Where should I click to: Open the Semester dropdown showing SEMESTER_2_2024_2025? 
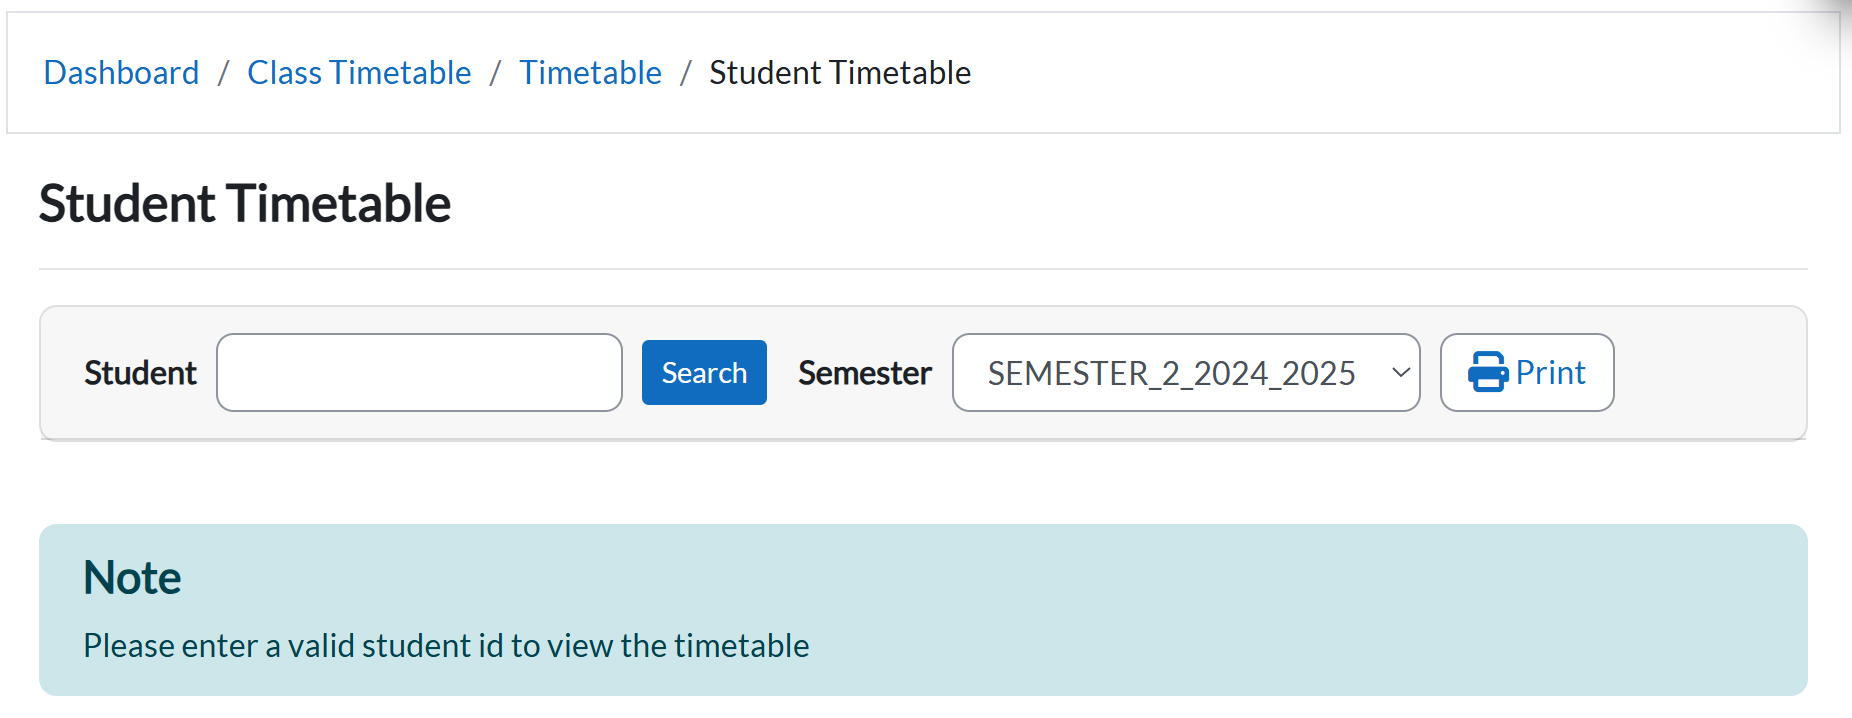1170,372
